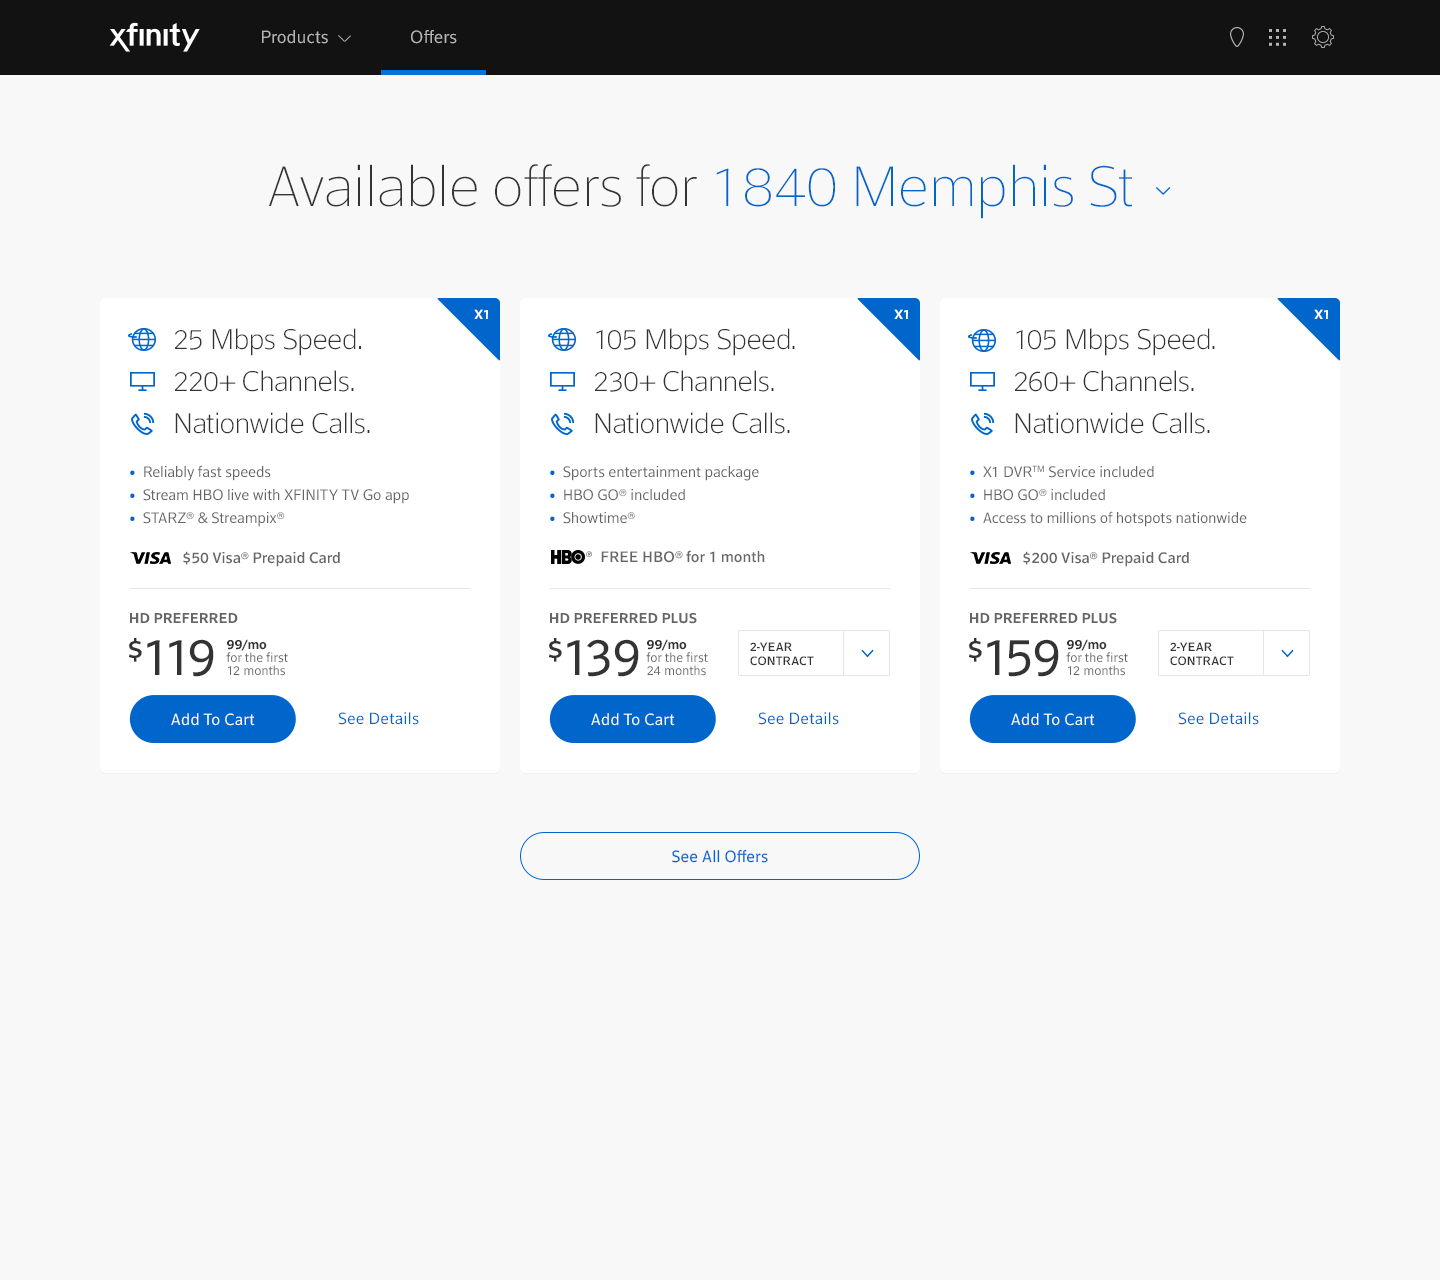
Task: Click TV icon beside 230+ Channels
Action: coord(563,382)
